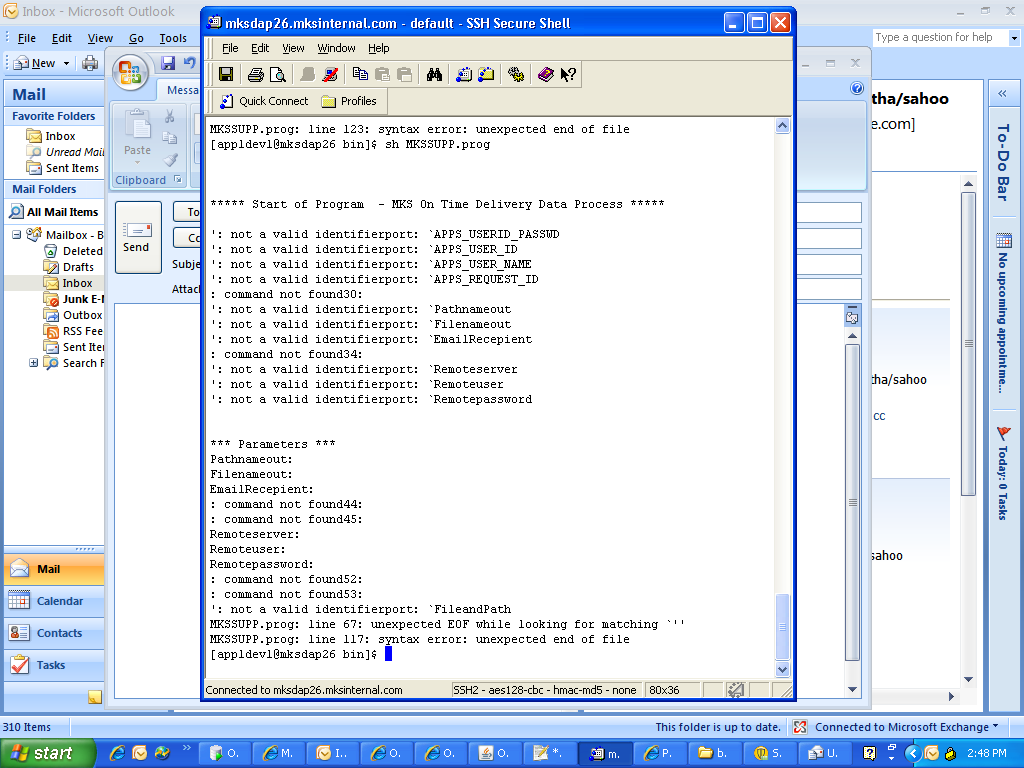Screen dimensions: 1024x768
Task: Click the Profiles button
Action: point(349,101)
